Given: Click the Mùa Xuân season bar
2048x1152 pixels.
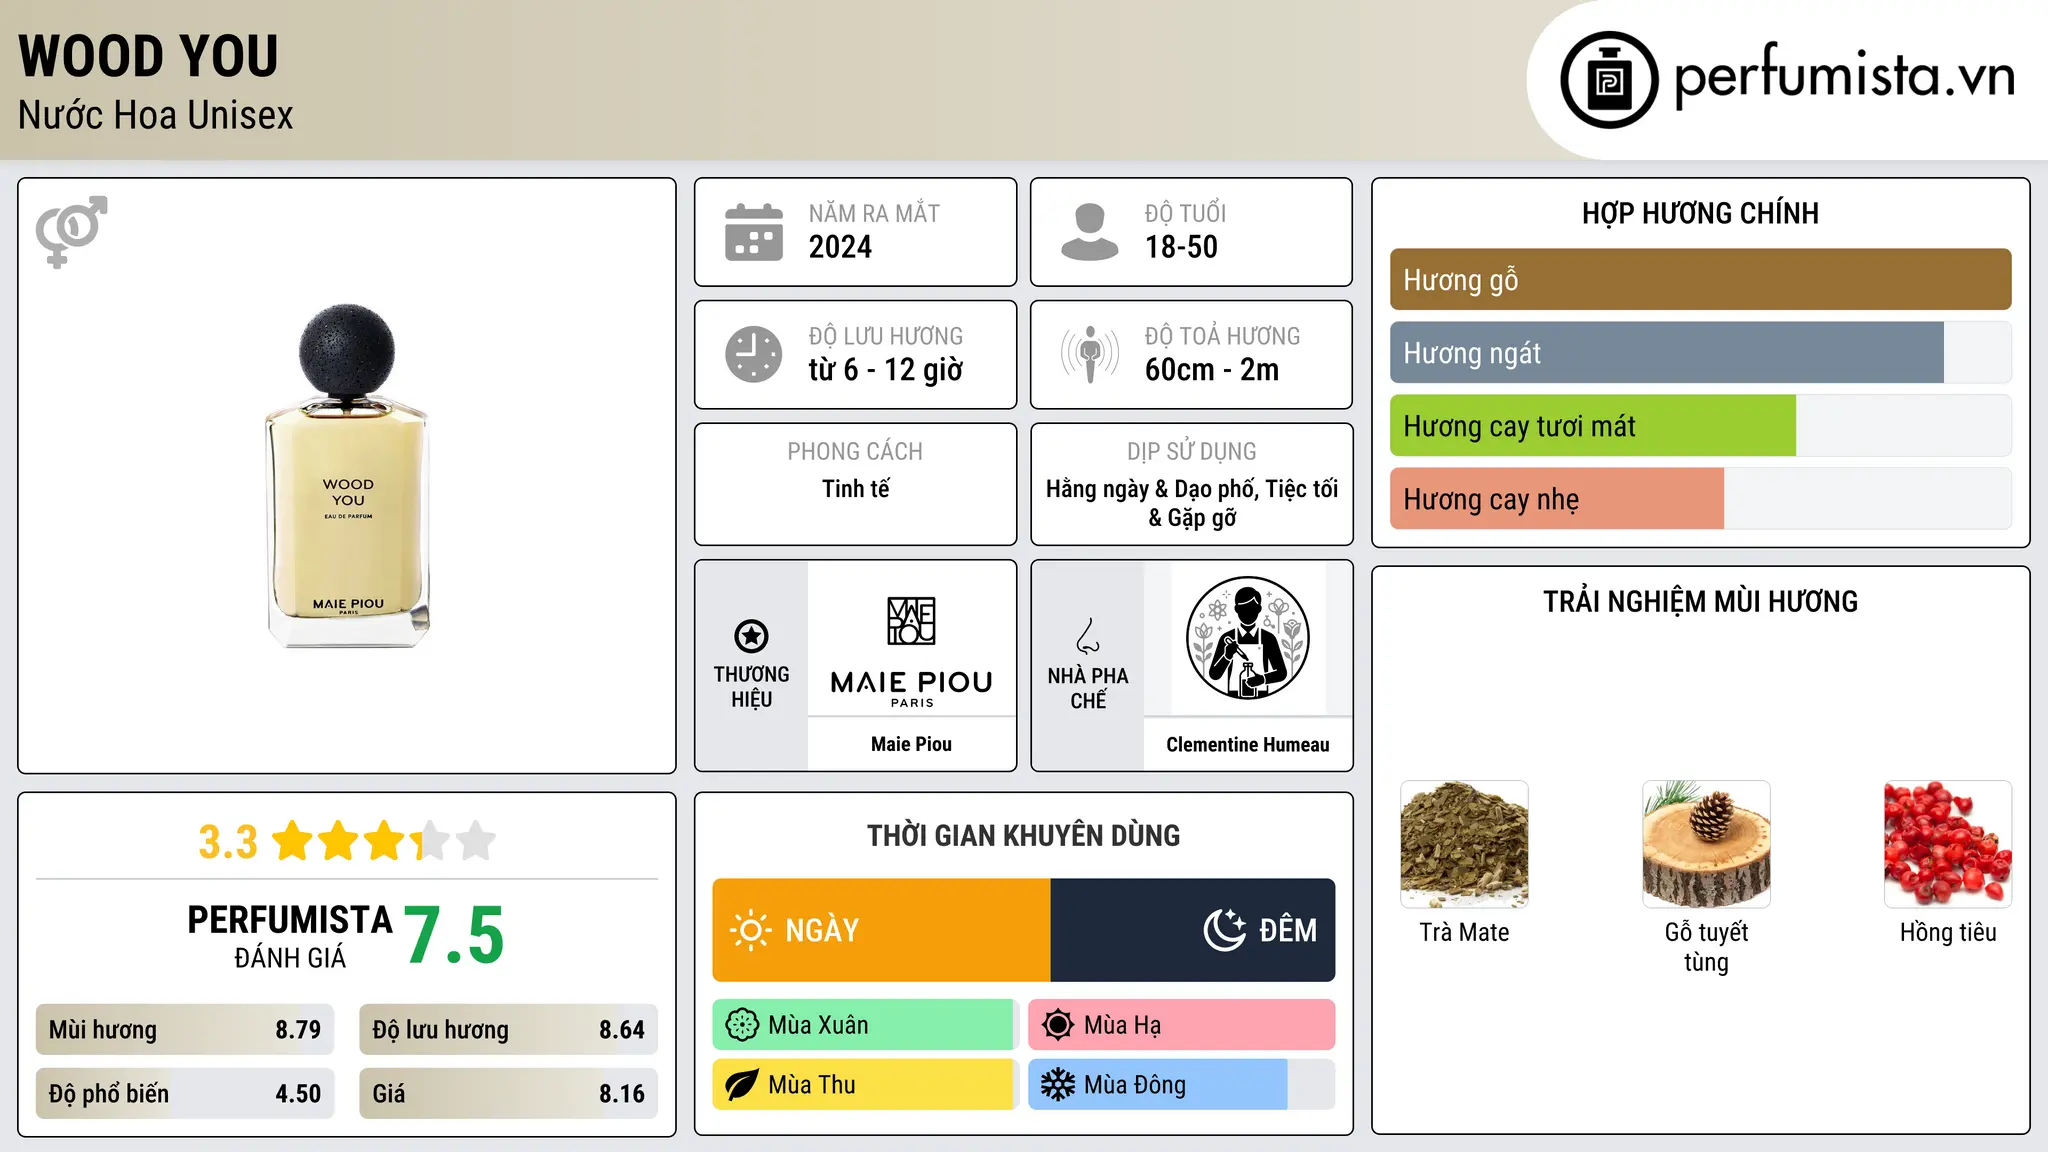Looking at the screenshot, I should [x=866, y=1025].
